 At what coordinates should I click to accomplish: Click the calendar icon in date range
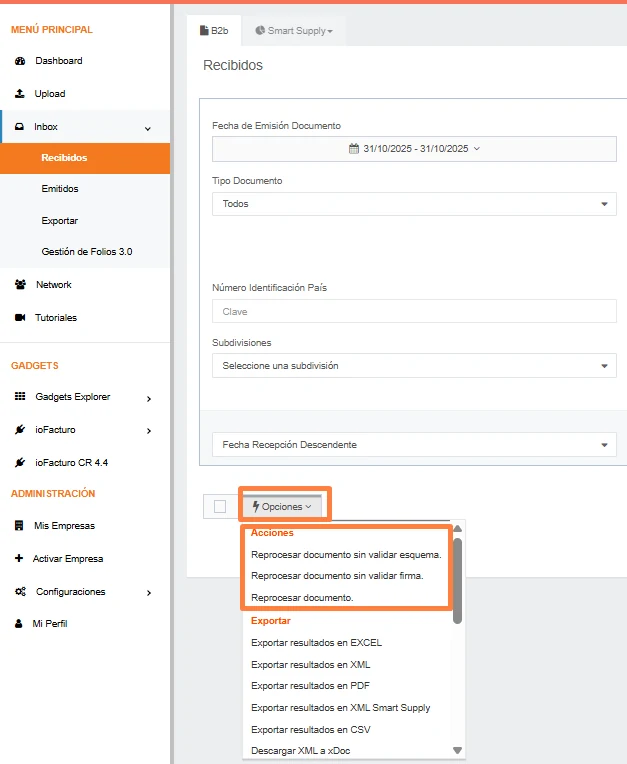354,149
